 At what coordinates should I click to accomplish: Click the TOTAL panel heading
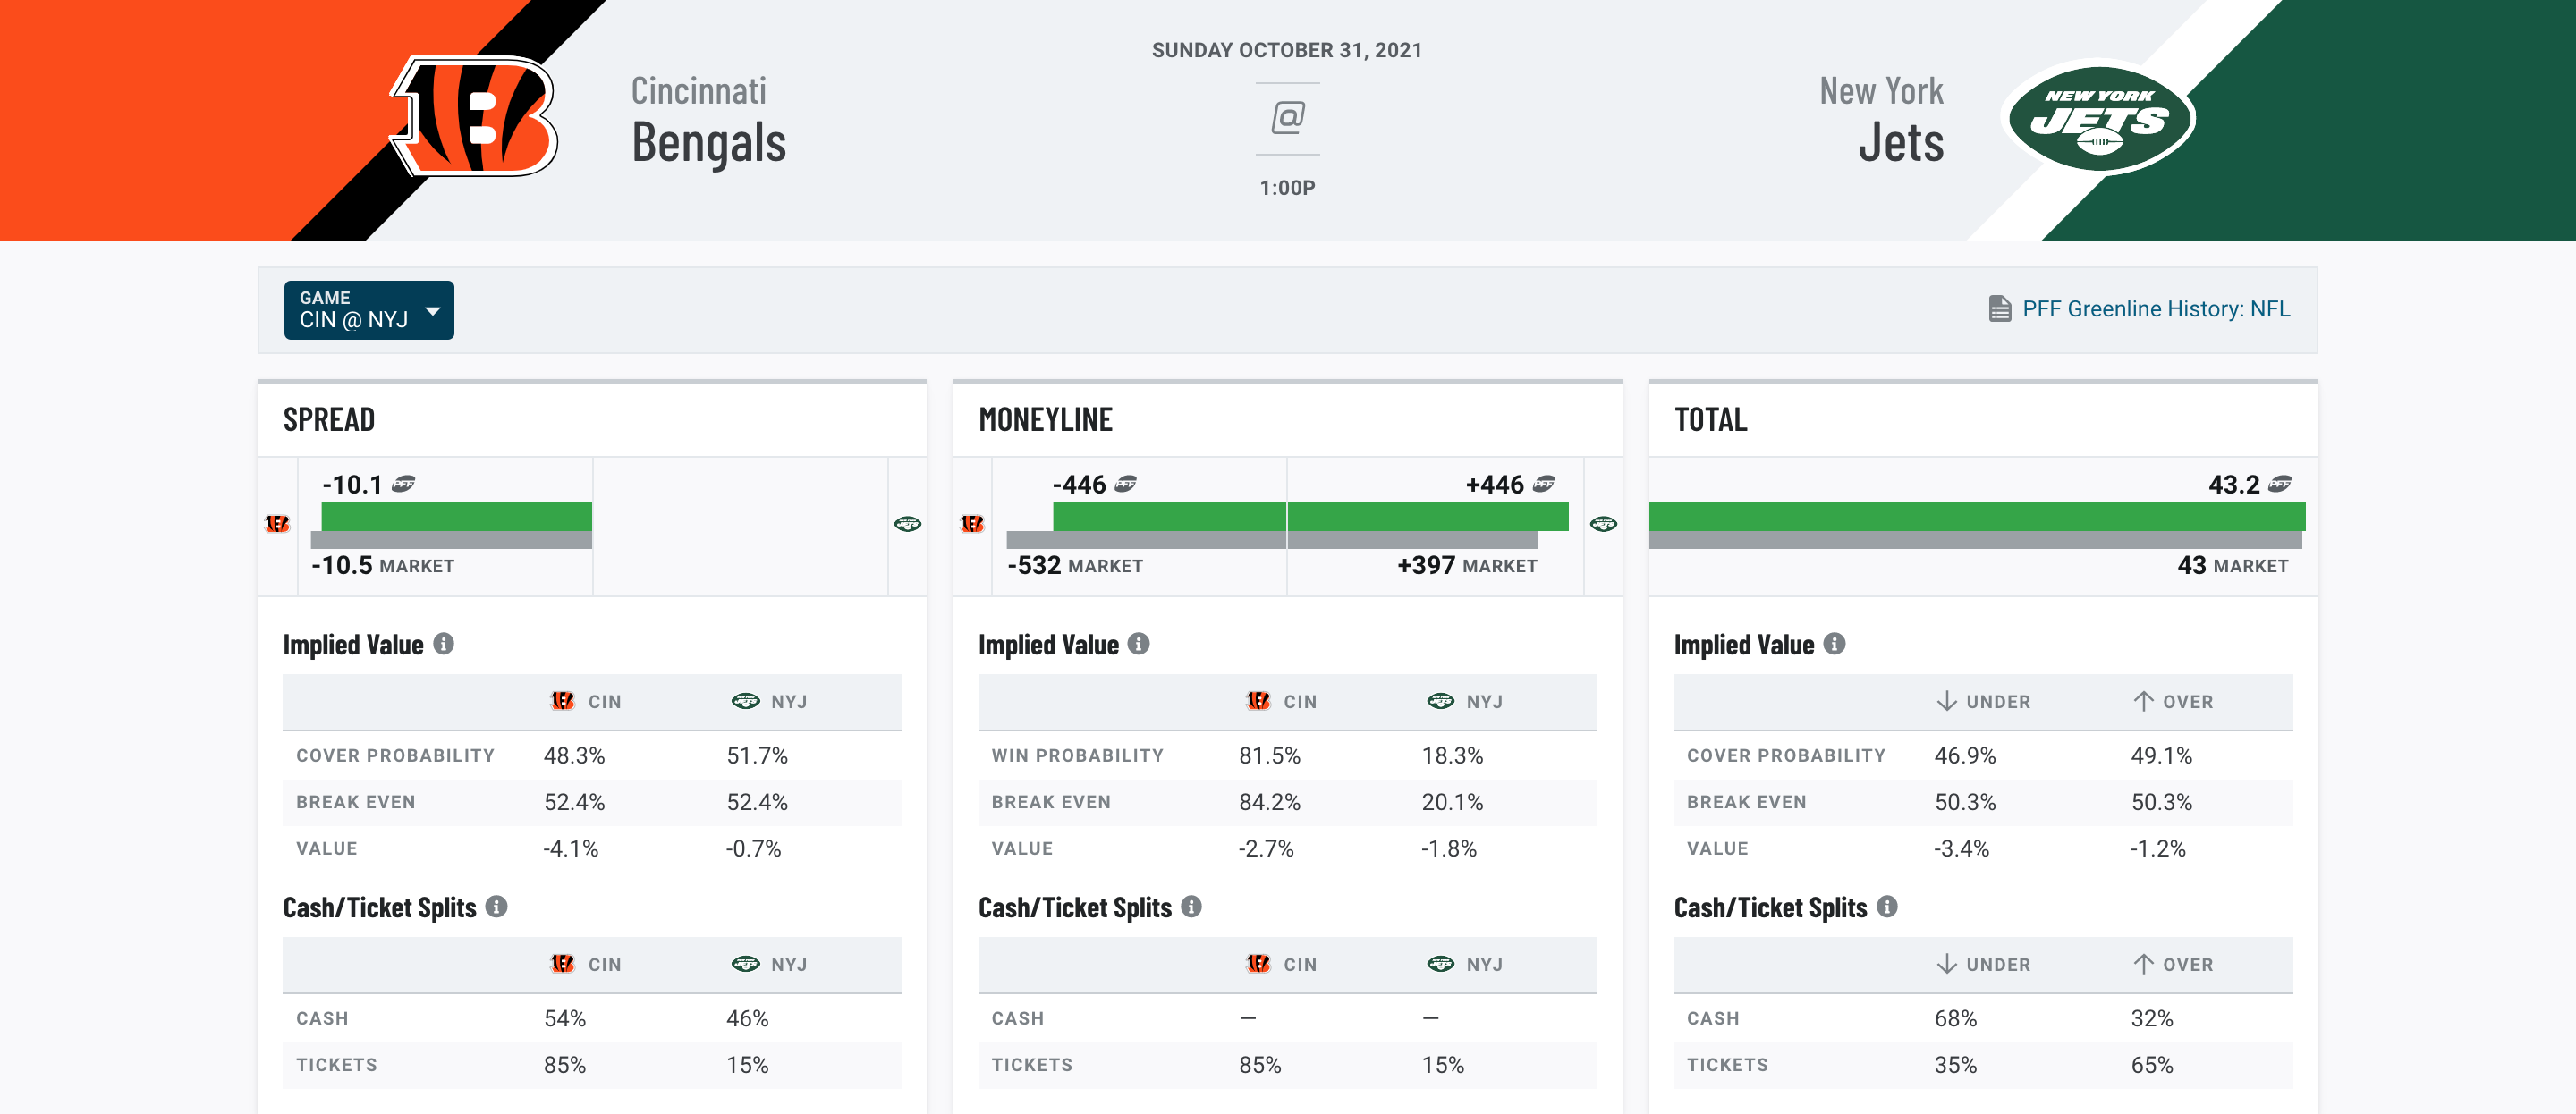(1711, 420)
